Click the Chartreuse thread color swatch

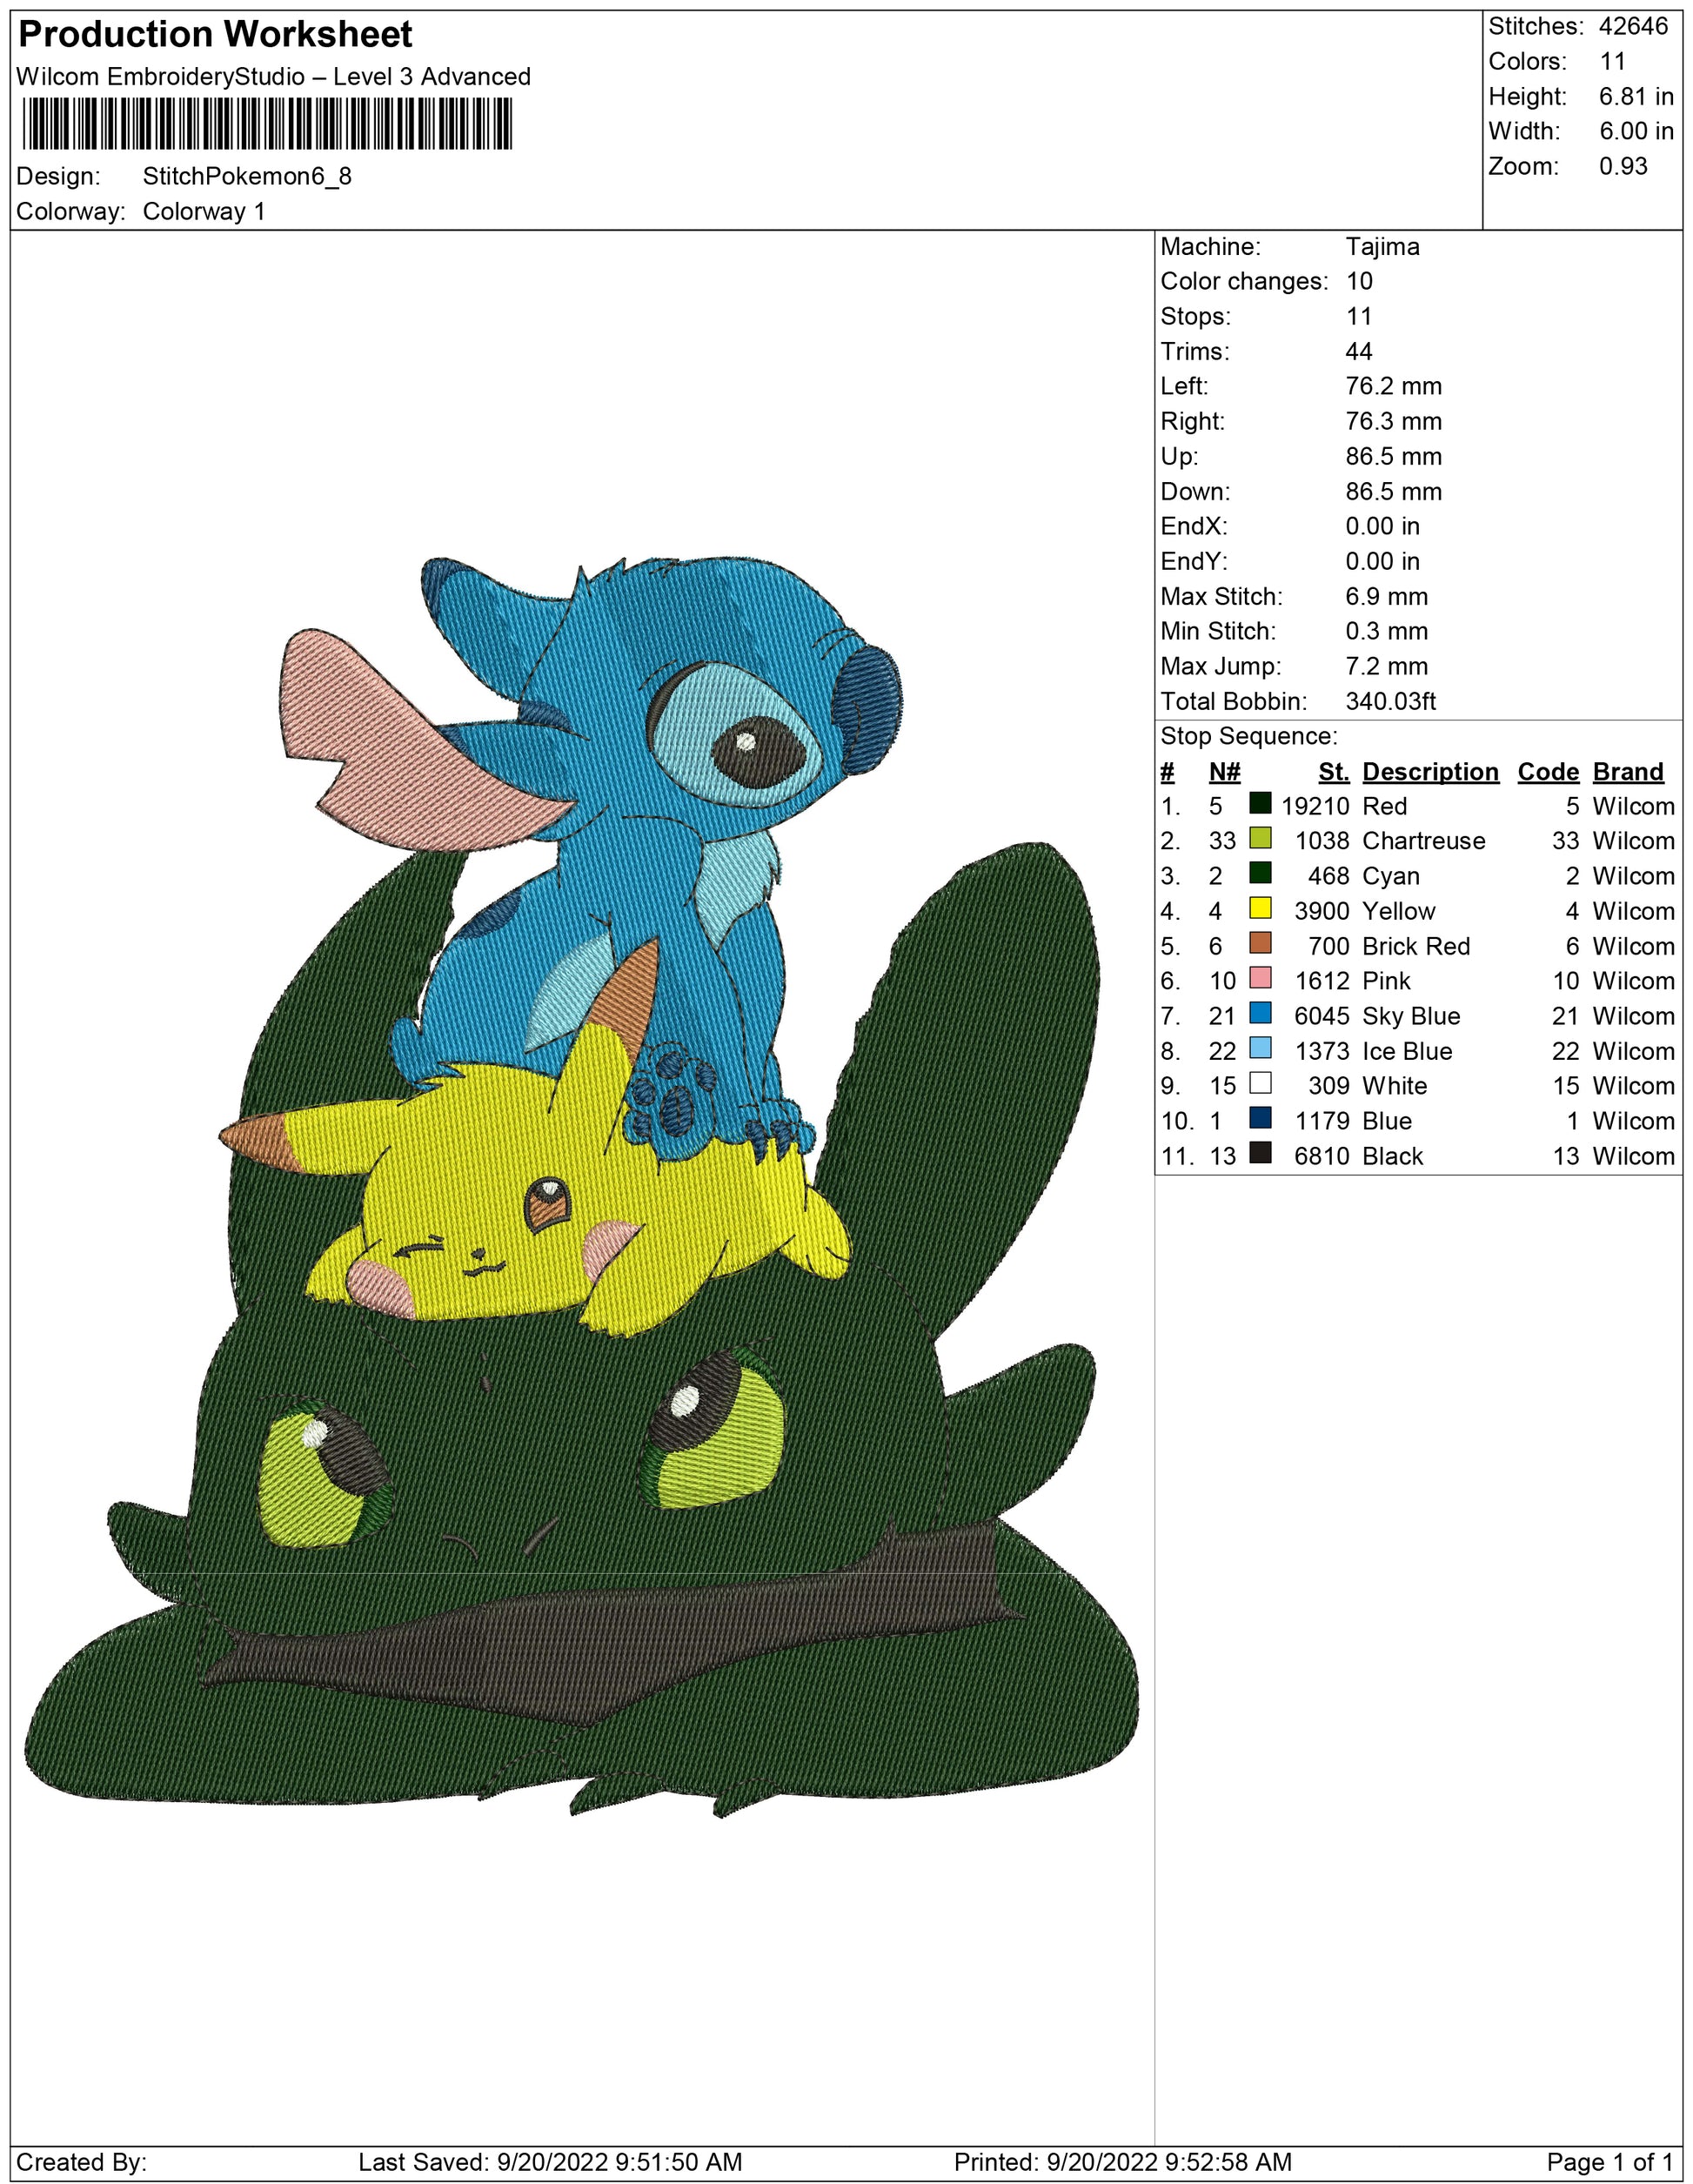(x=1260, y=839)
